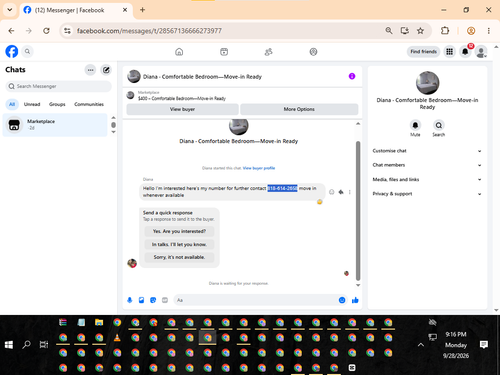Open the Facebook menu grid icon
This screenshot has width=500, height=375.
tap(449, 52)
